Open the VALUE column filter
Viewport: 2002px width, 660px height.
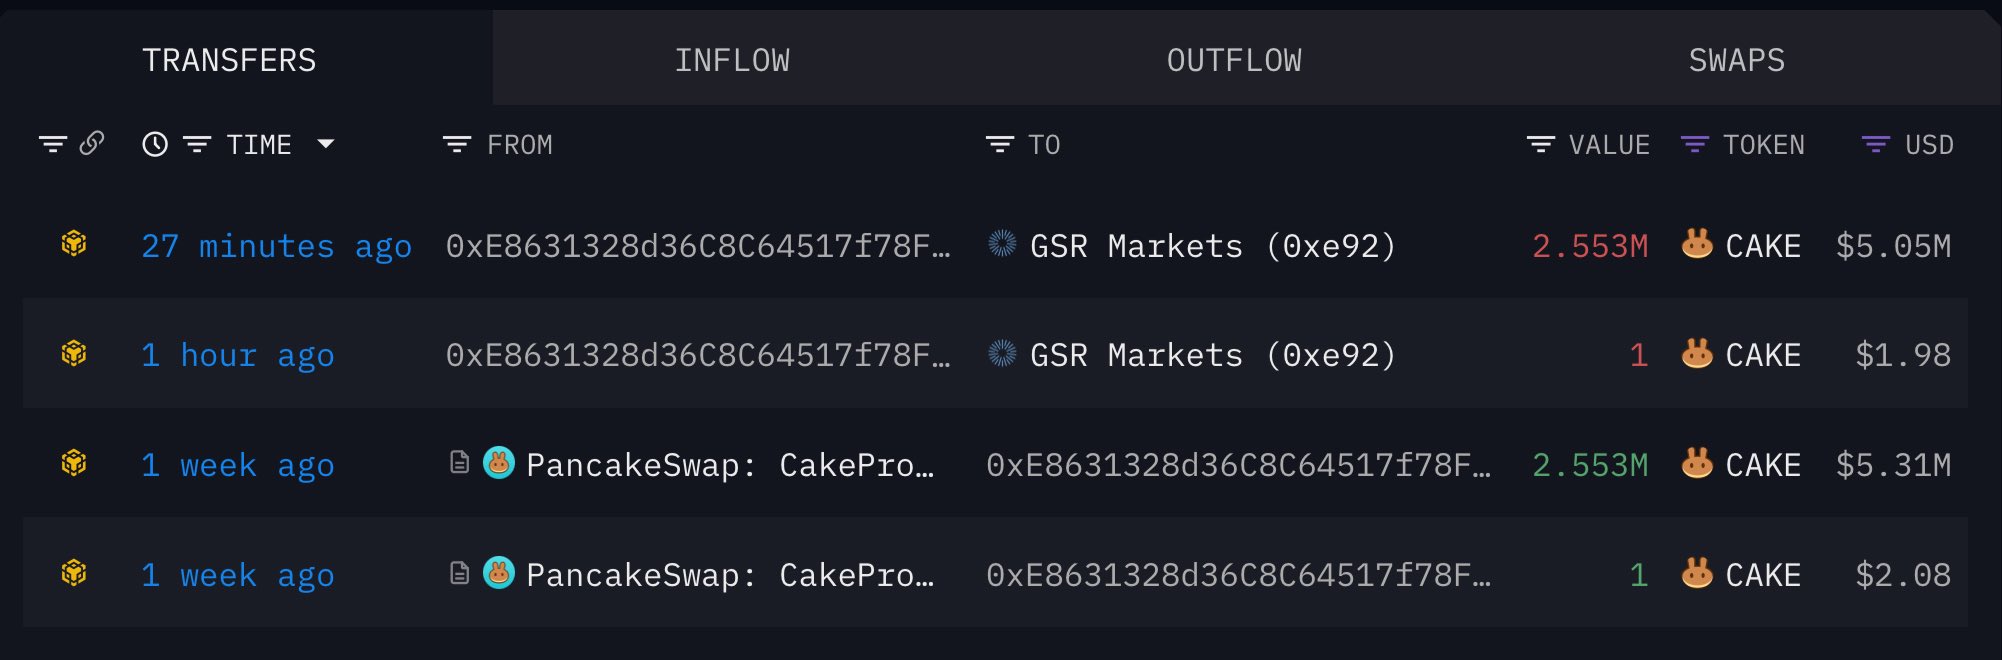[1540, 145]
